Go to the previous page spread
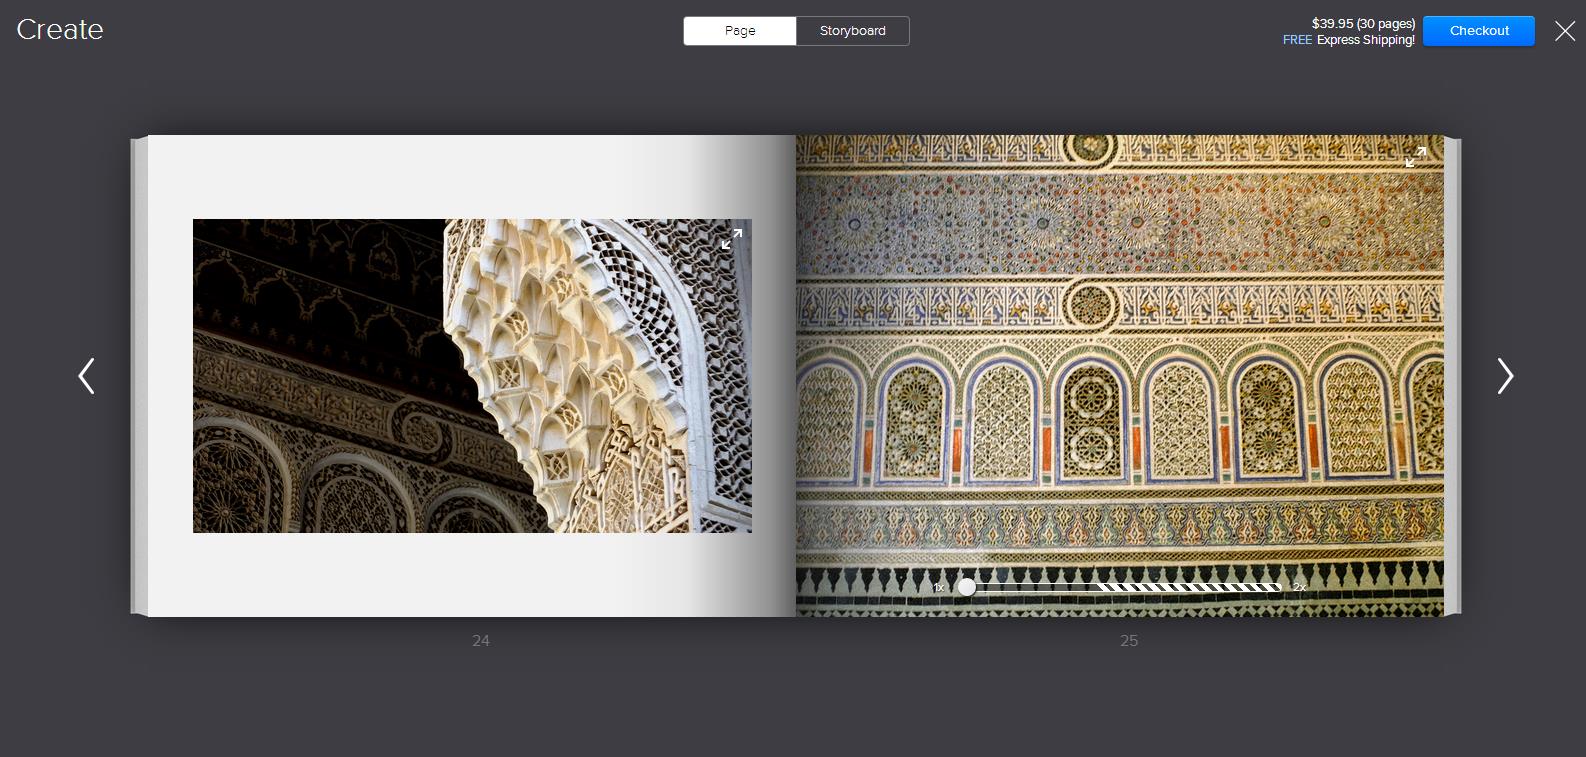Image resolution: width=1586 pixels, height=757 pixels. (x=87, y=376)
